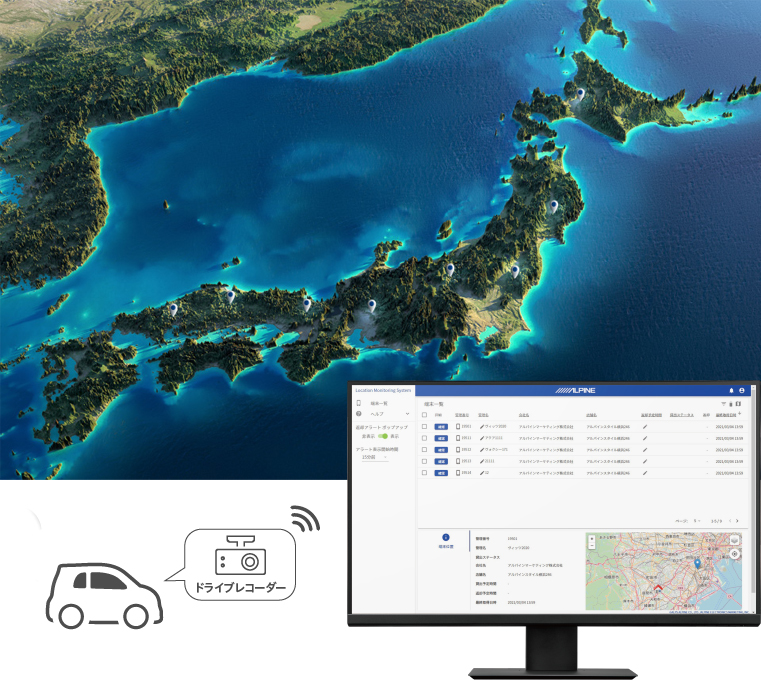Click the blue status button in fifth row
Screen dimensions: 761x680
click(441, 473)
